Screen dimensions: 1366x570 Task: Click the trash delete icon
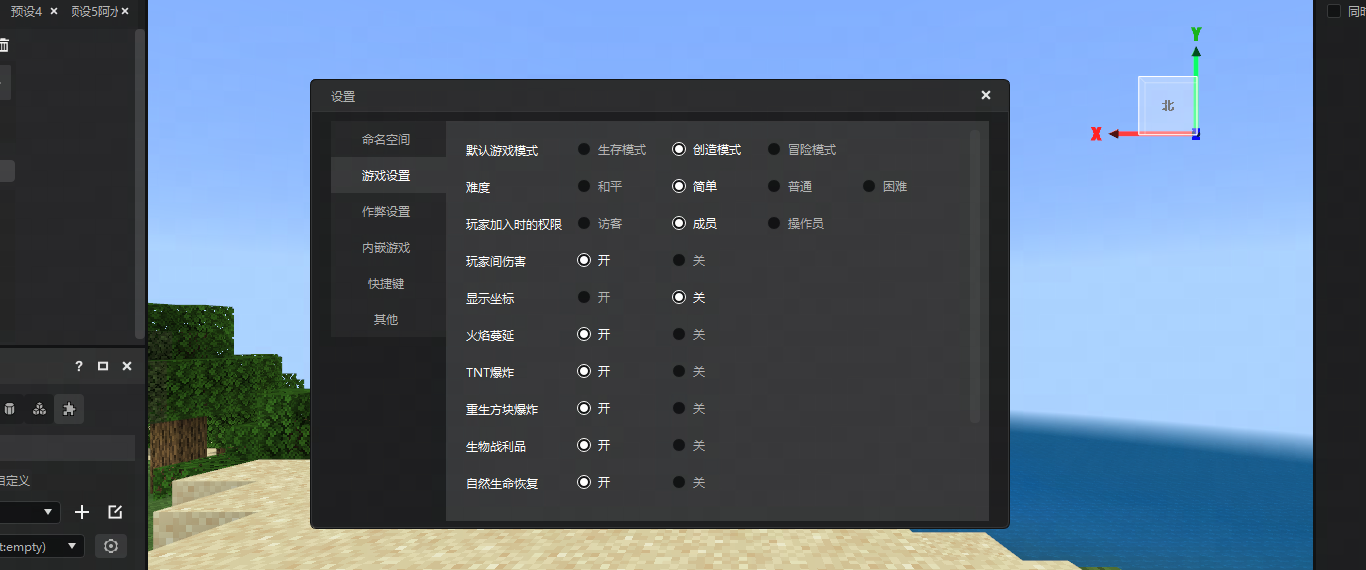coord(4,45)
